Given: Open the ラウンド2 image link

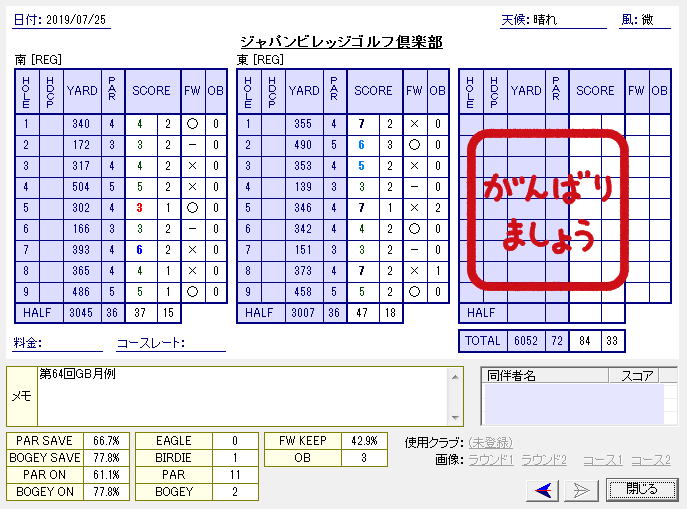Looking at the screenshot, I should pyautogui.click(x=544, y=460).
